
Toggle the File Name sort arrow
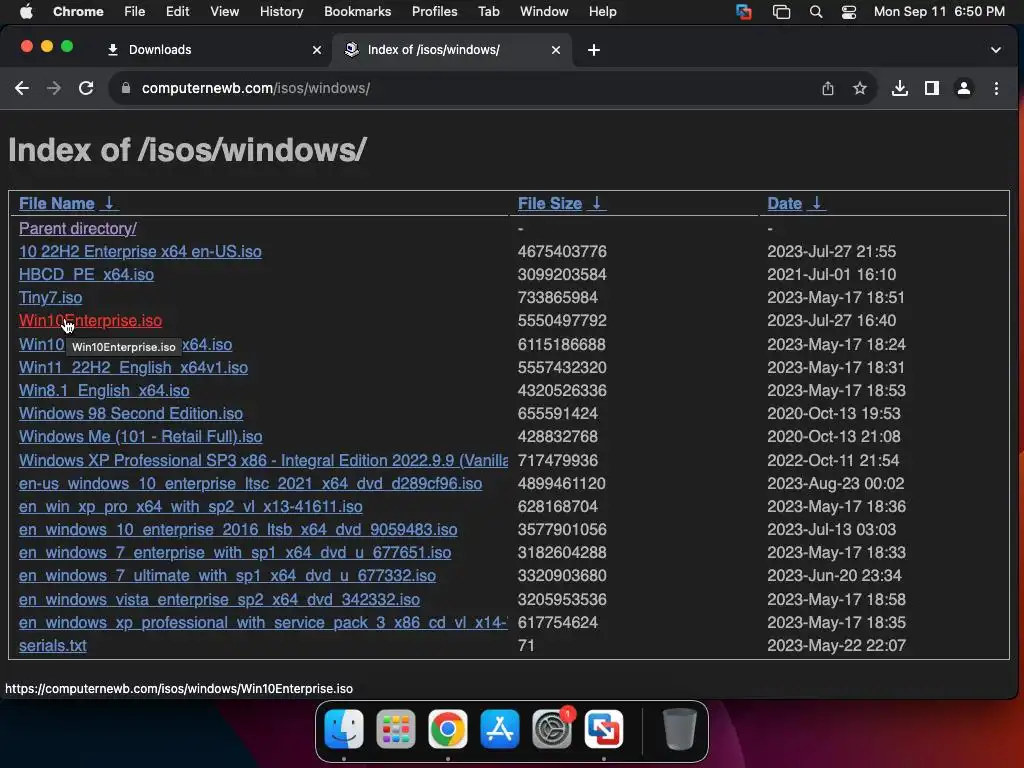pyautogui.click(x=109, y=203)
